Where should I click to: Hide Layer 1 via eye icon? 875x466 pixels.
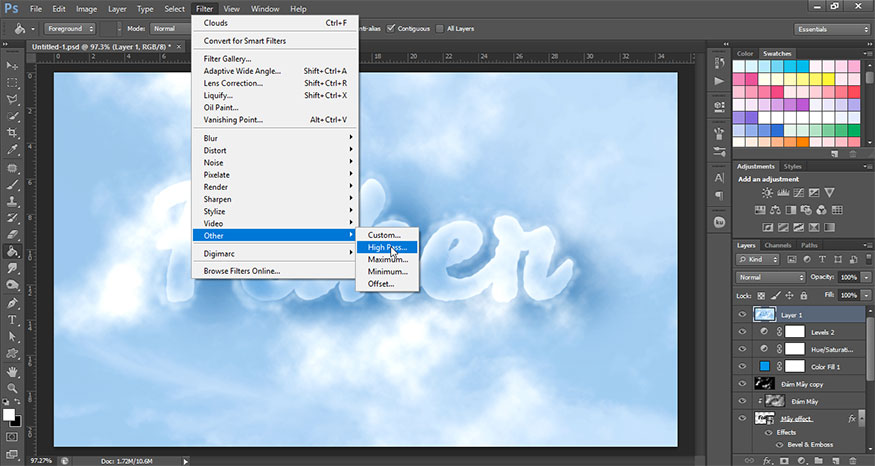pyautogui.click(x=742, y=315)
